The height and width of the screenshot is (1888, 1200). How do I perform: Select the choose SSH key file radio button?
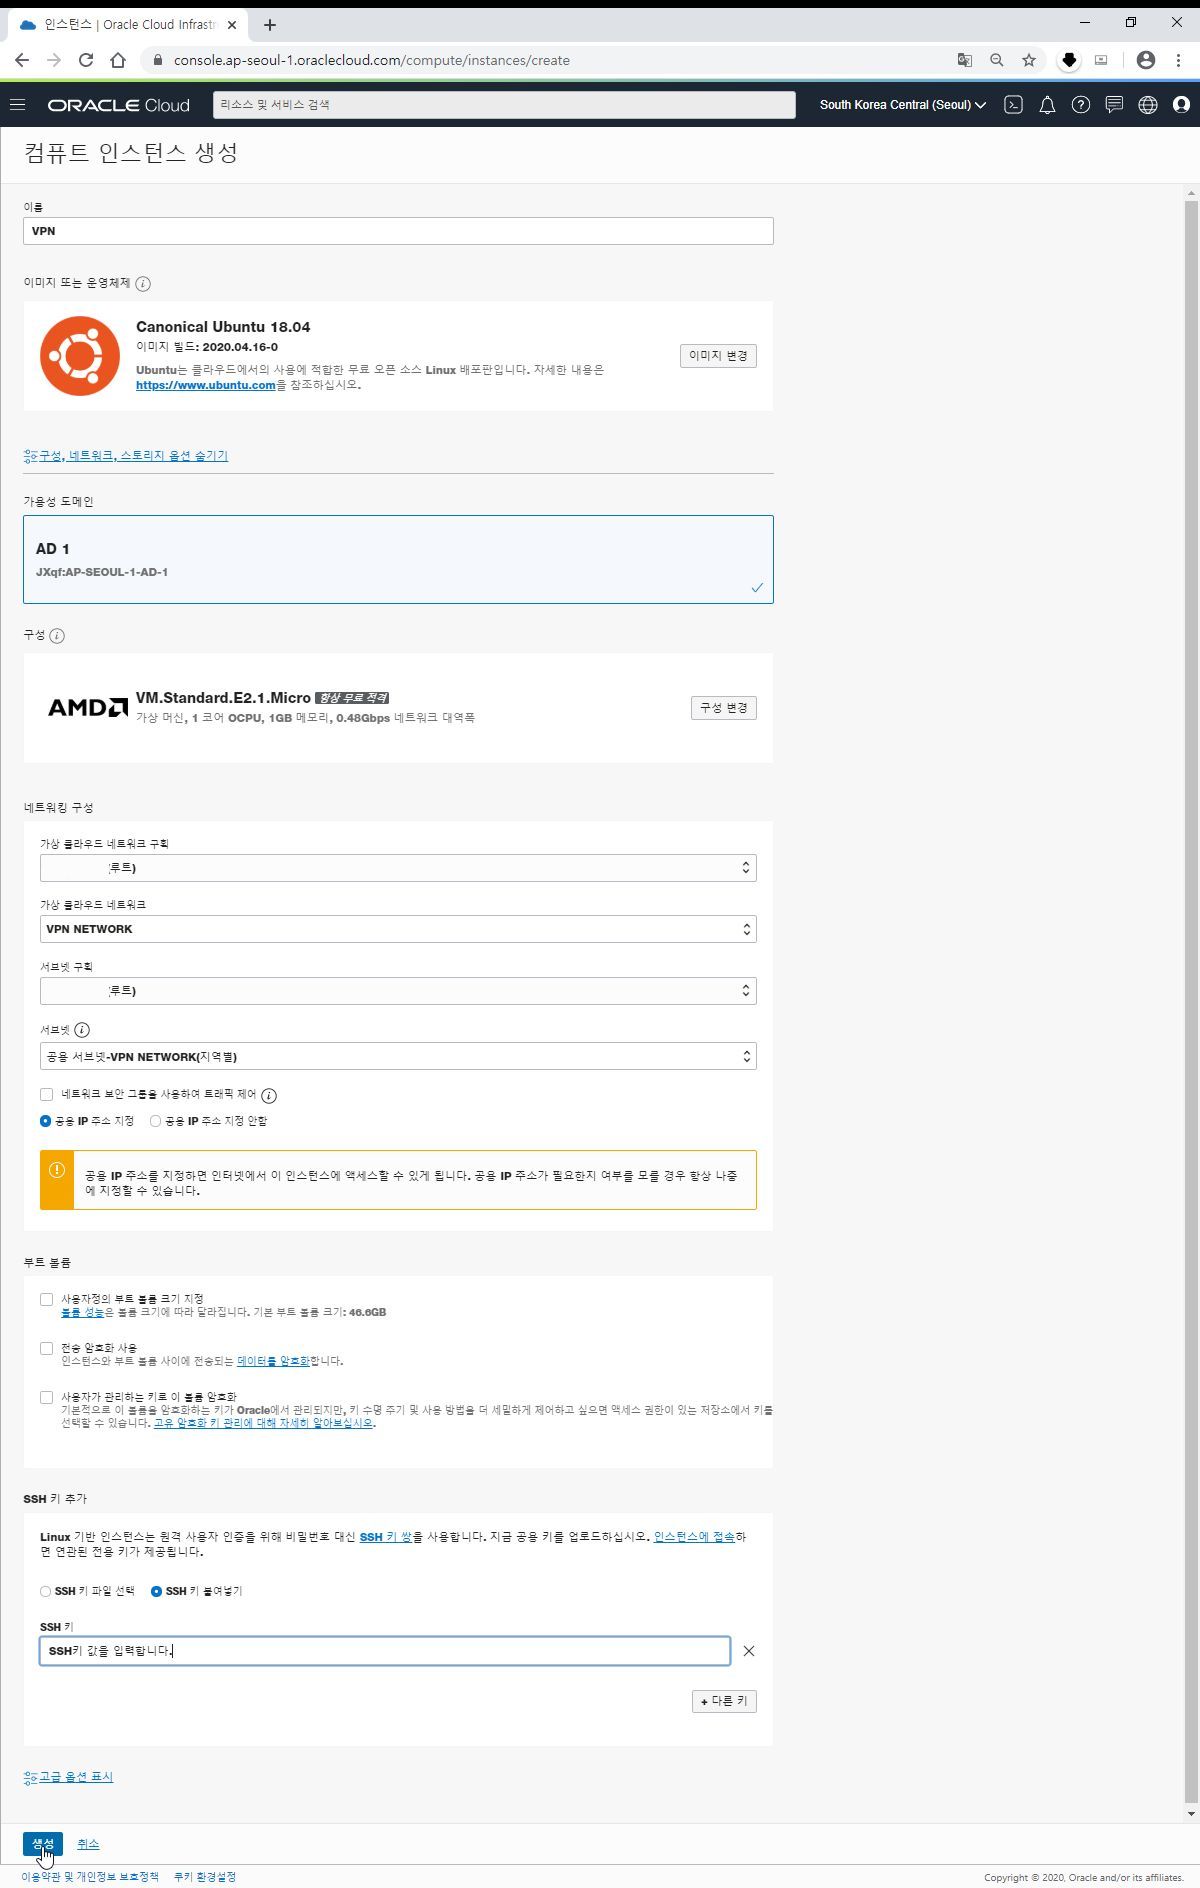(45, 1591)
